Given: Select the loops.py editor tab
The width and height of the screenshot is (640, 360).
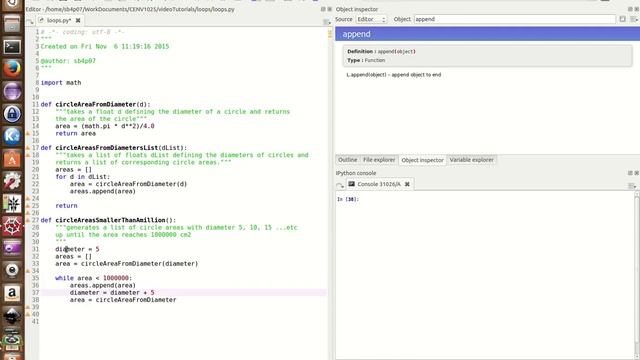Looking at the screenshot, I should point(59,20).
